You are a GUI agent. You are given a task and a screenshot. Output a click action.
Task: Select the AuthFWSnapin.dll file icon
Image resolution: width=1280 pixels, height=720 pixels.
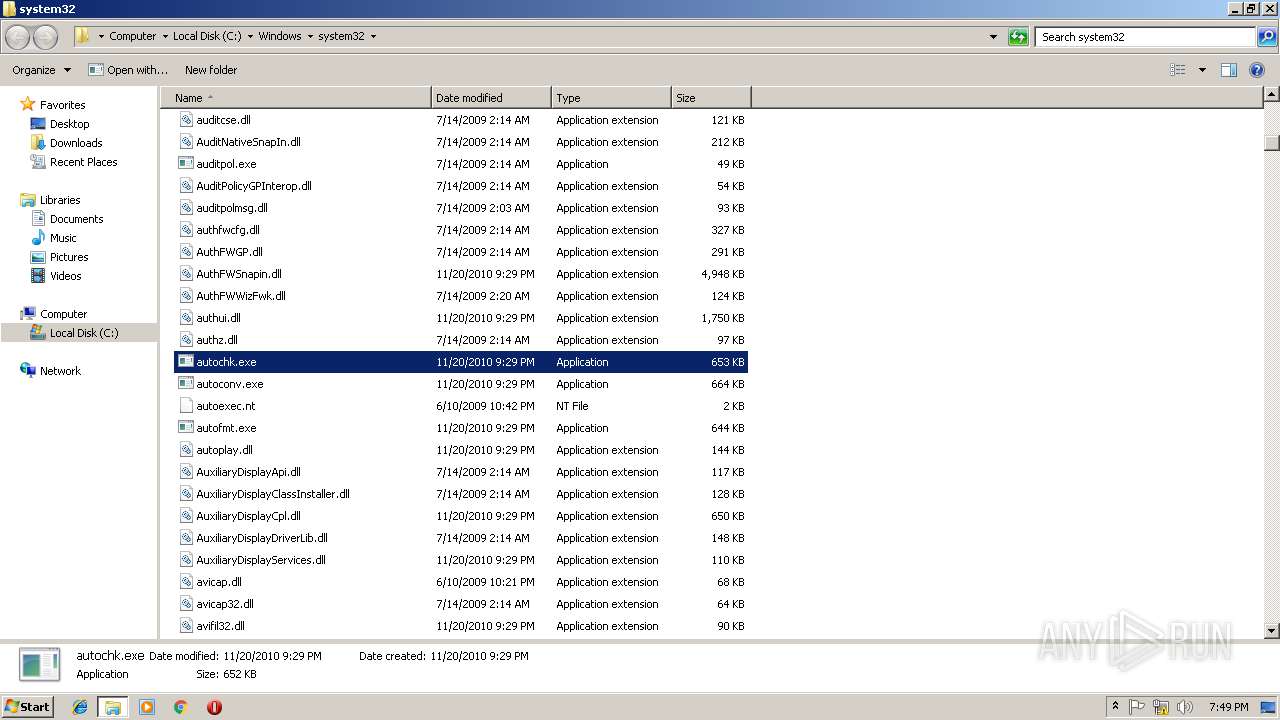point(186,274)
